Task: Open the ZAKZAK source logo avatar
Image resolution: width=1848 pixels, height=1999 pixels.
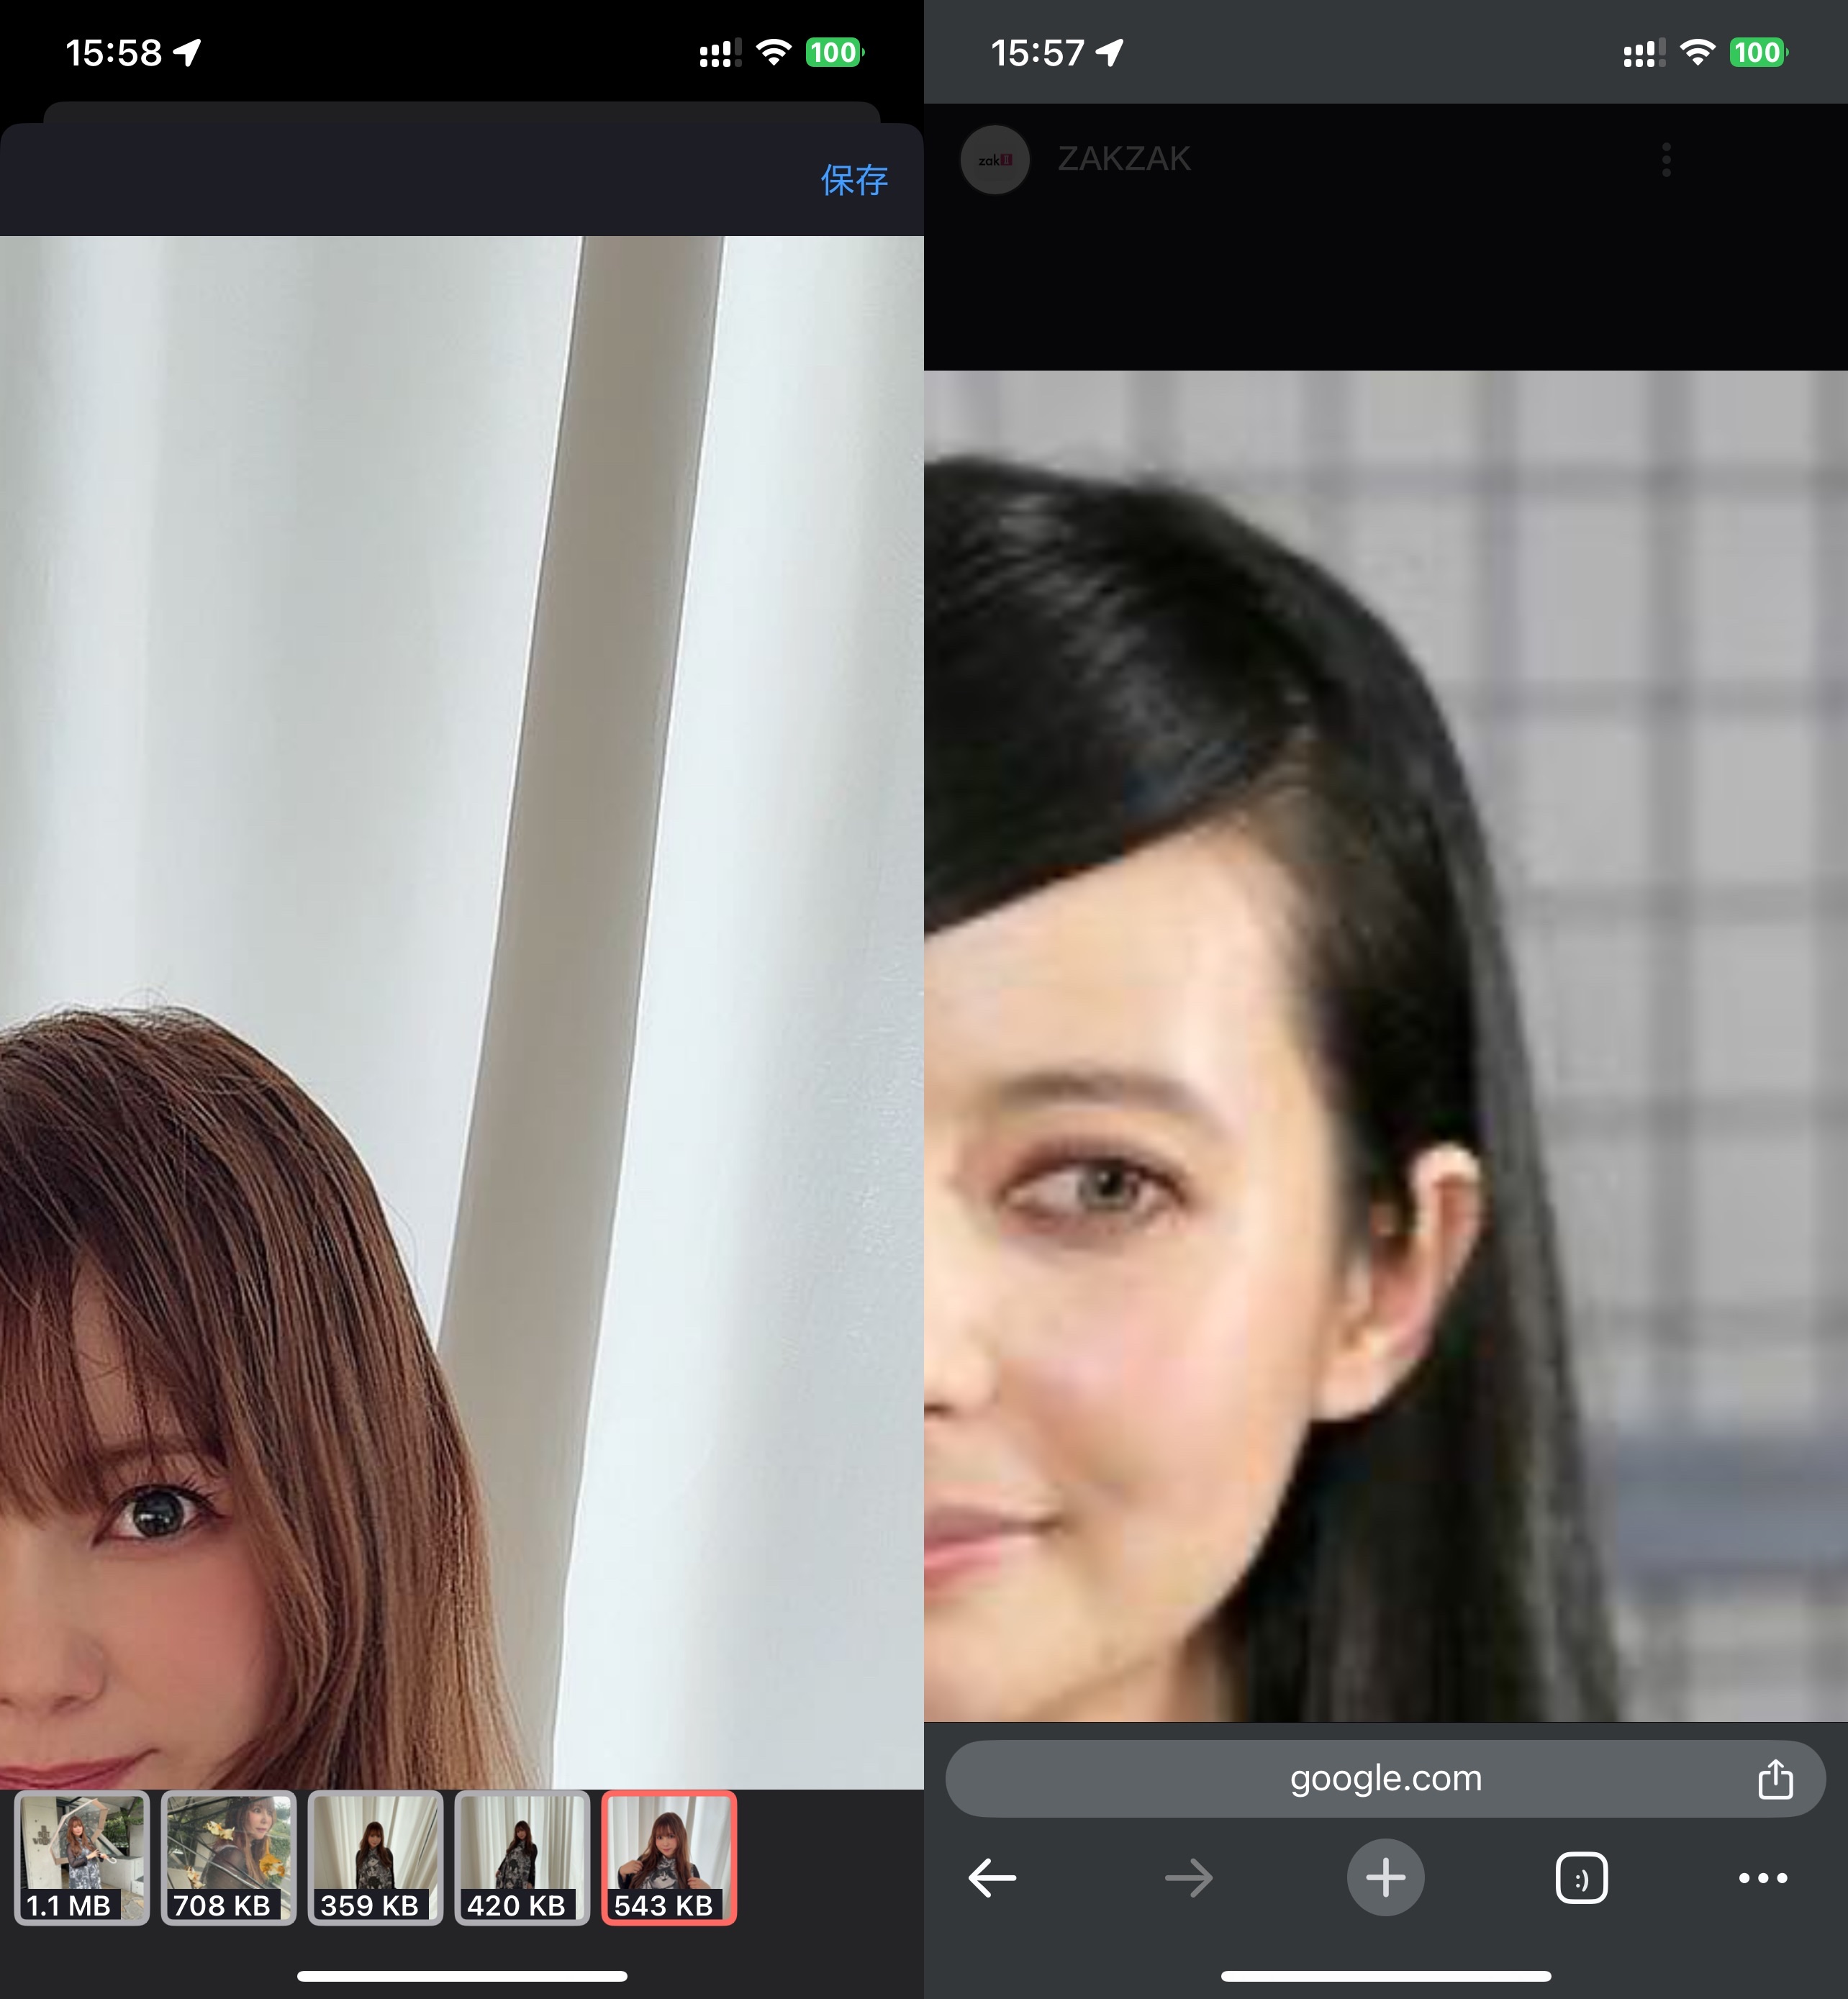Action: tap(995, 160)
